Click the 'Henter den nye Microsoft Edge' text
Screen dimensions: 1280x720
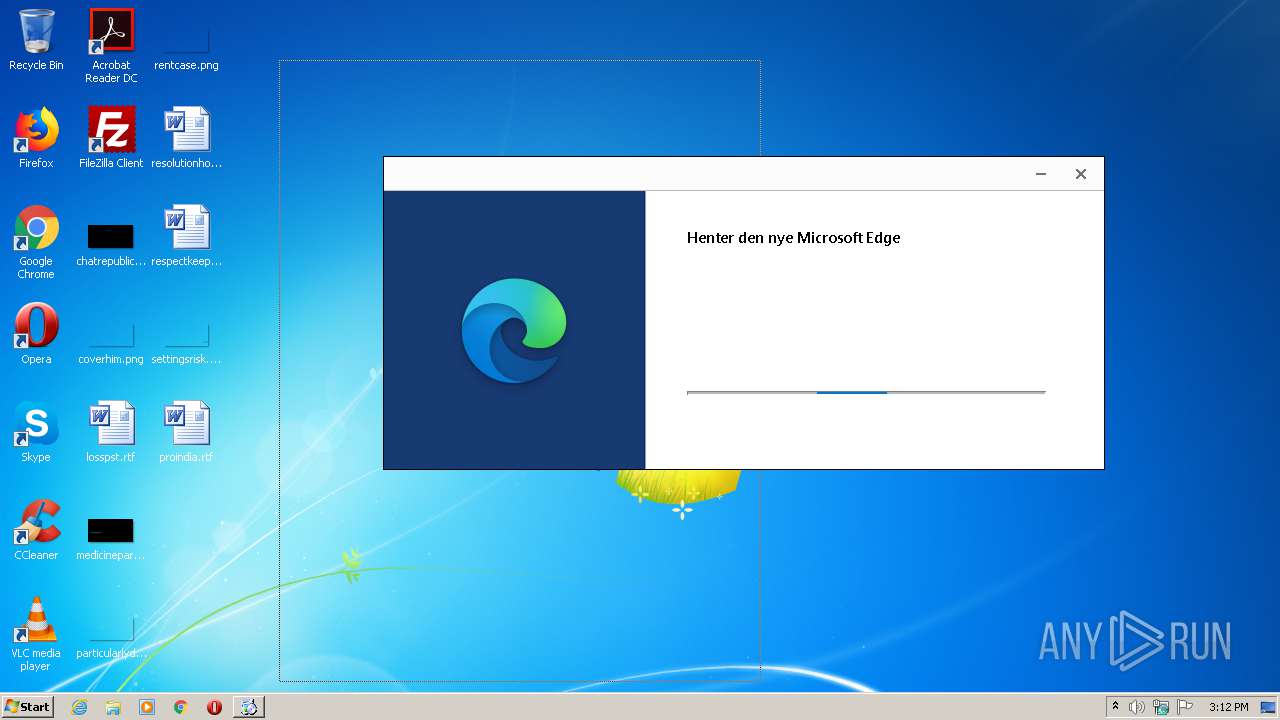pos(793,238)
